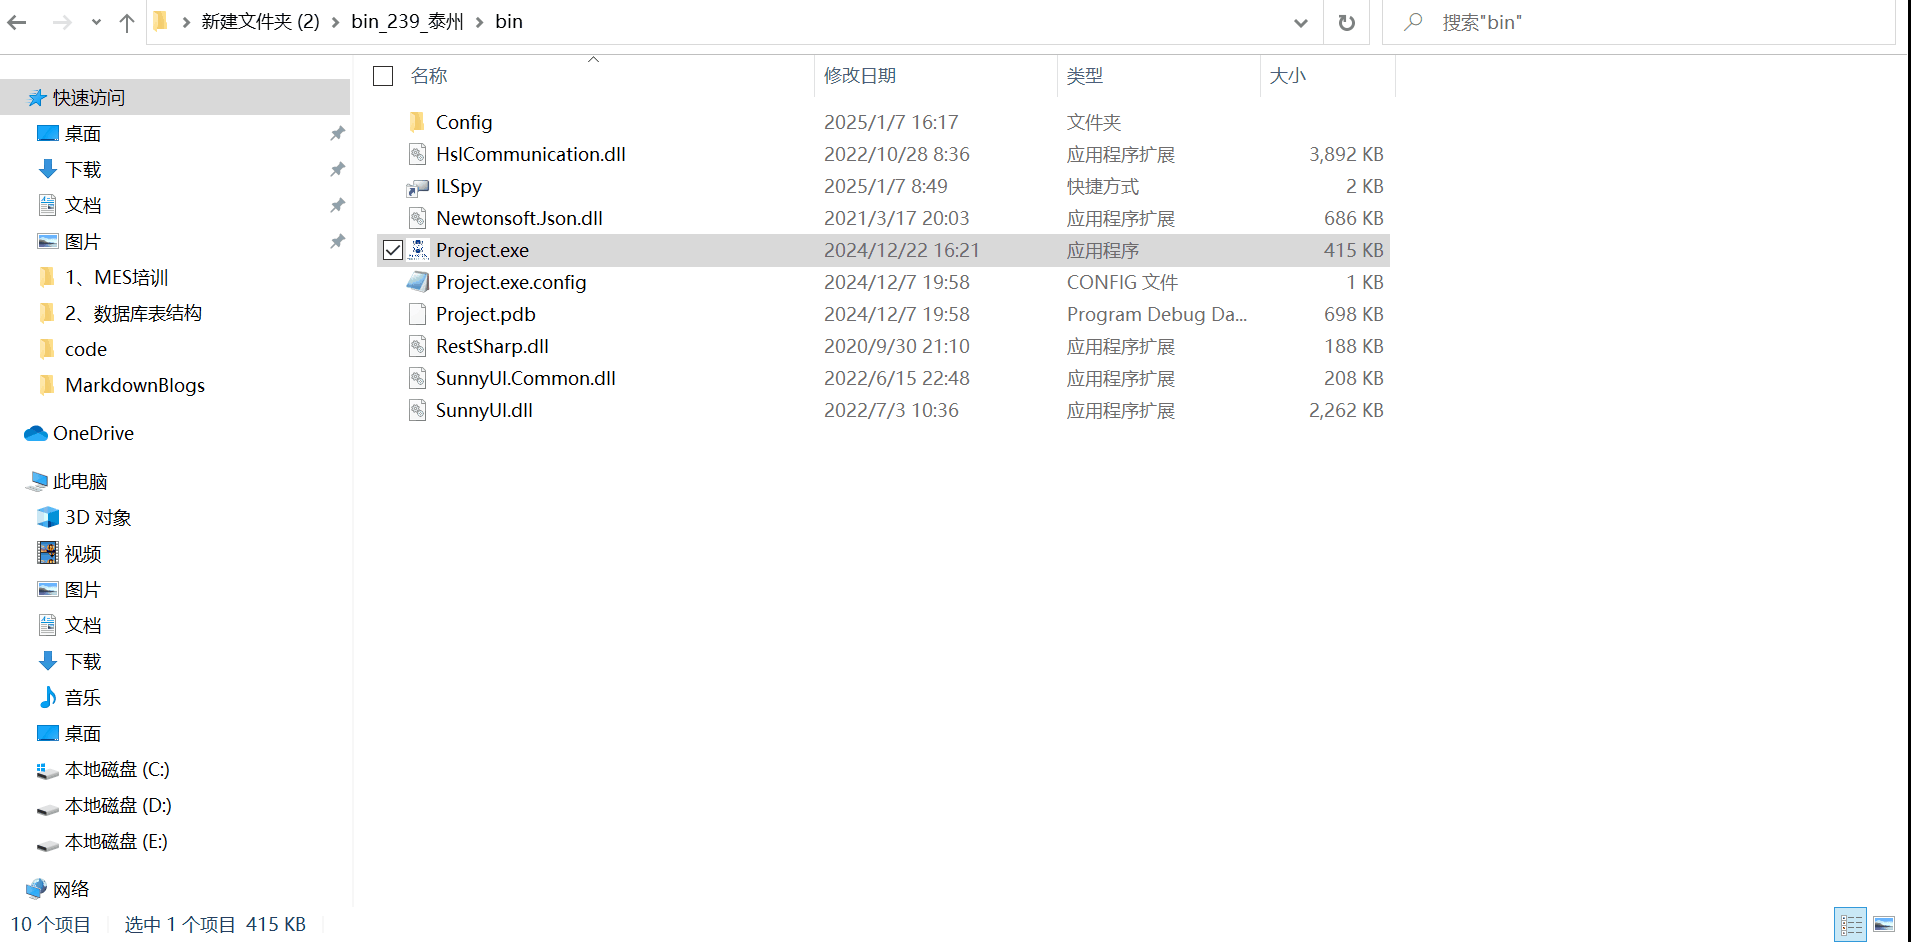The height and width of the screenshot is (942, 1911).
Task: Select the Config folder icon
Action: [418, 122]
